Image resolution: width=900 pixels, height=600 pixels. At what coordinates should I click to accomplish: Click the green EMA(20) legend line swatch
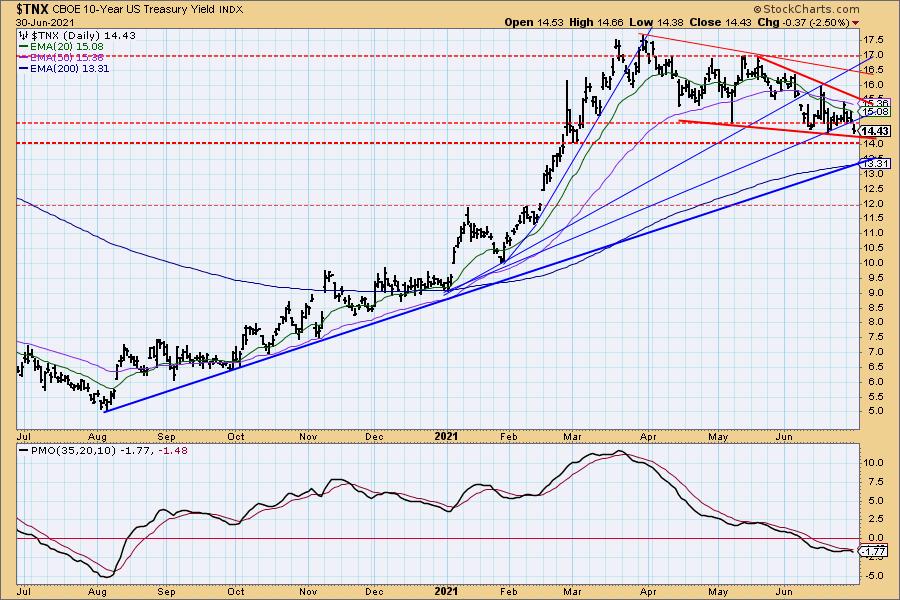[x=24, y=47]
